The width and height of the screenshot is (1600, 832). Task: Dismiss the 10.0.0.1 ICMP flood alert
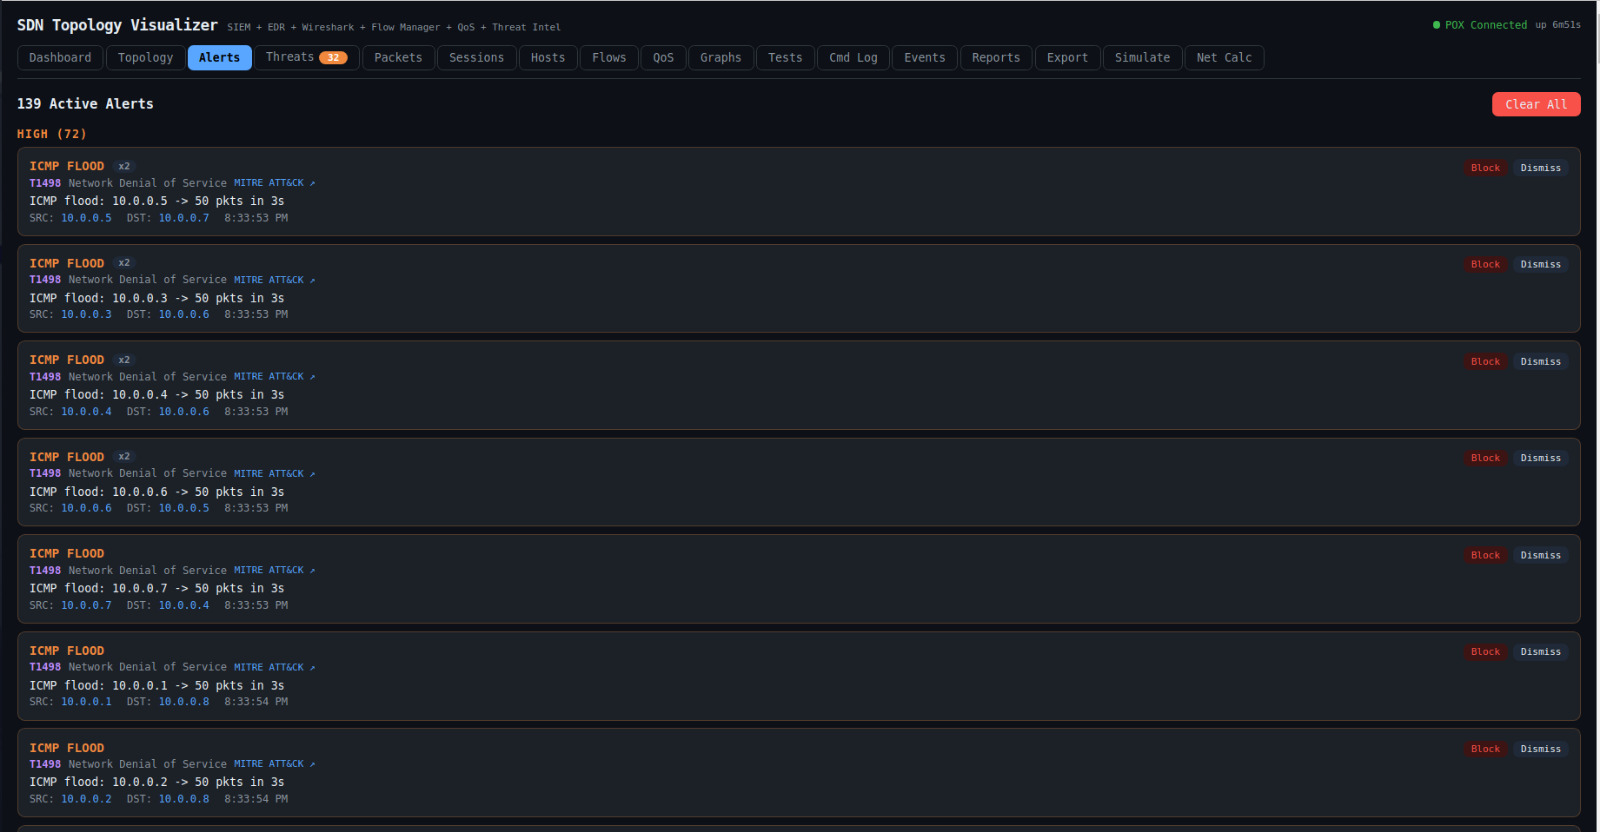tap(1540, 652)
